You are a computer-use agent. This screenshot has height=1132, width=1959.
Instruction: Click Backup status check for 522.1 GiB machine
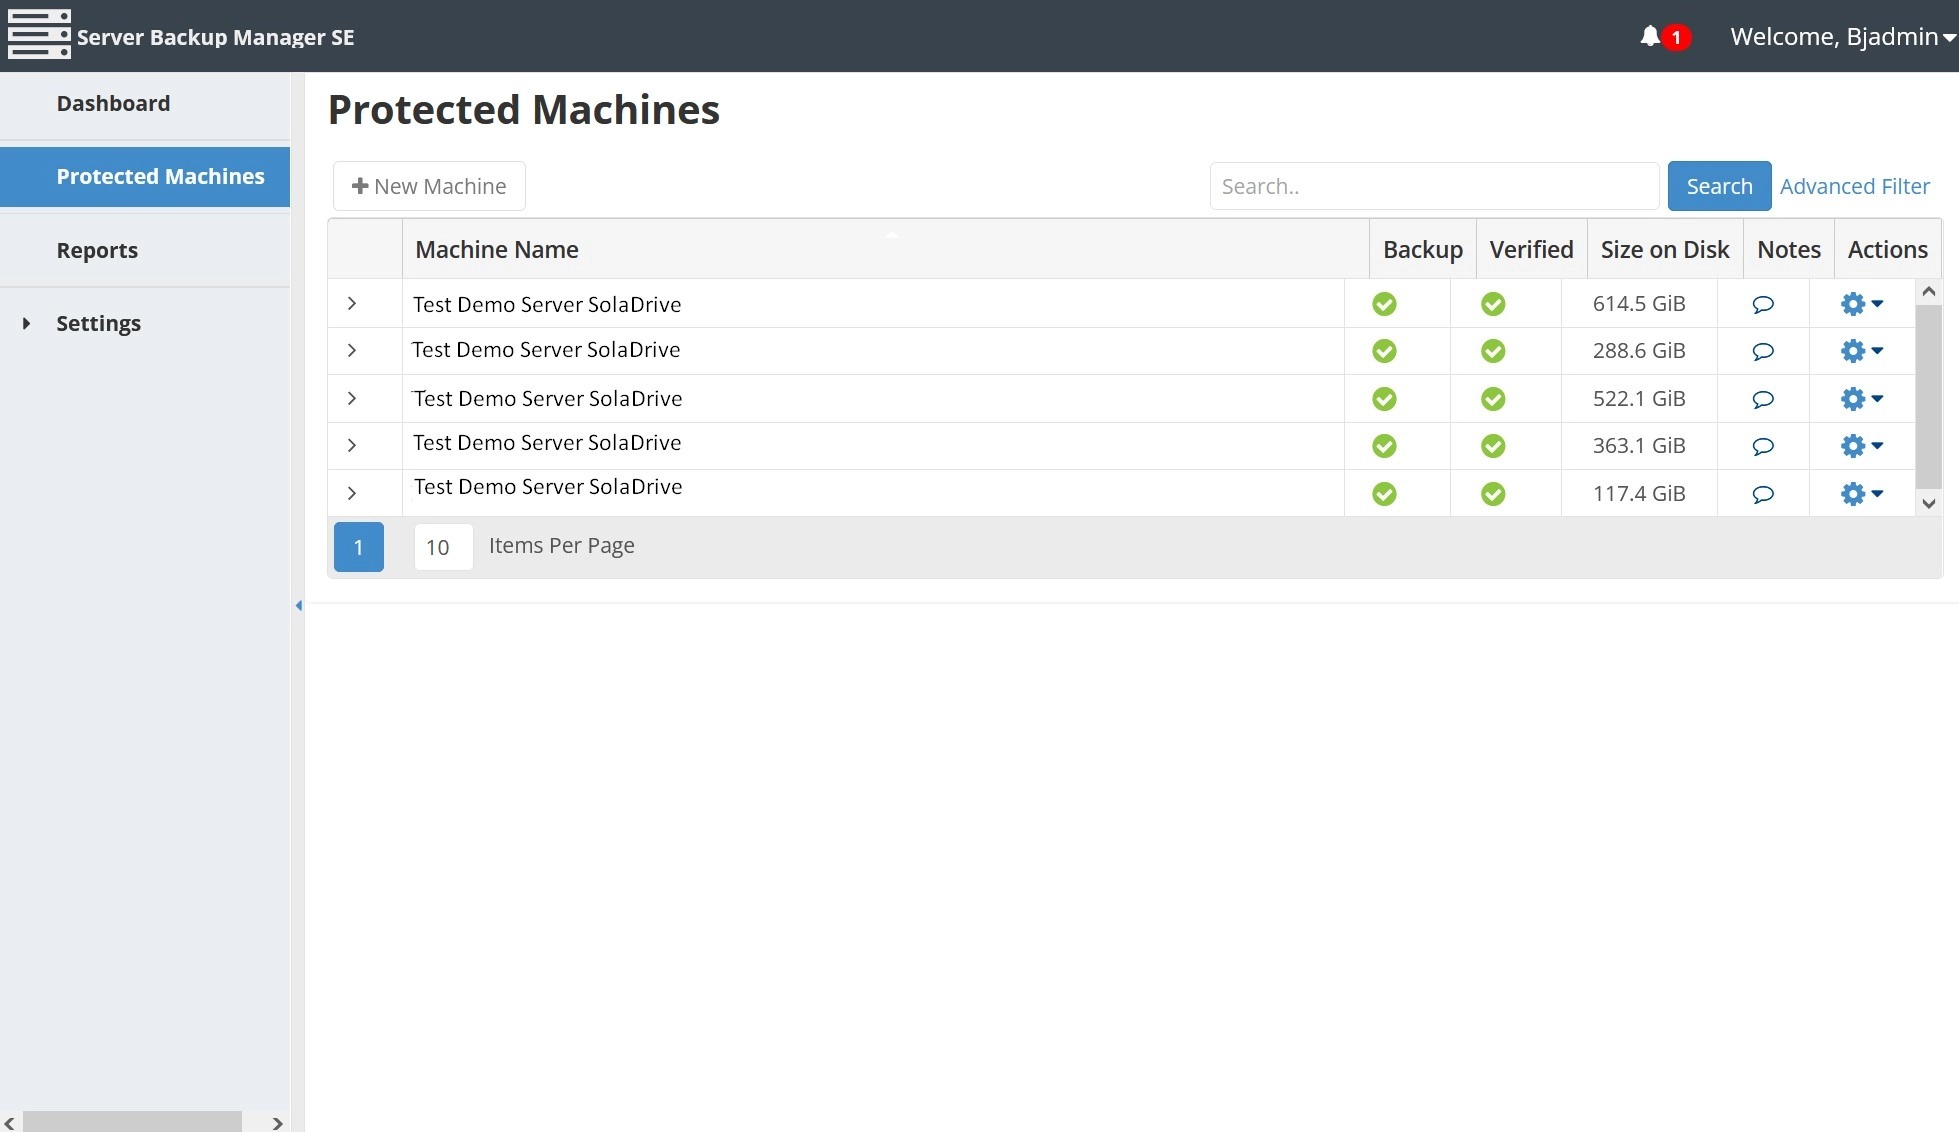[x=1384, y=399]
